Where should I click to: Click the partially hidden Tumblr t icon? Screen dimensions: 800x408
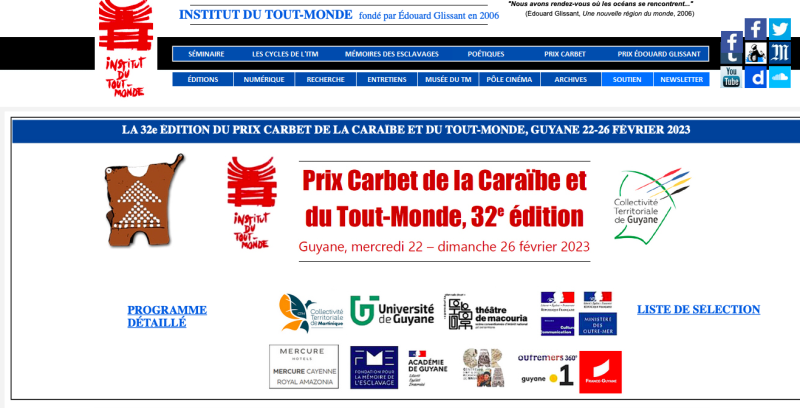(x=732, y=59)
